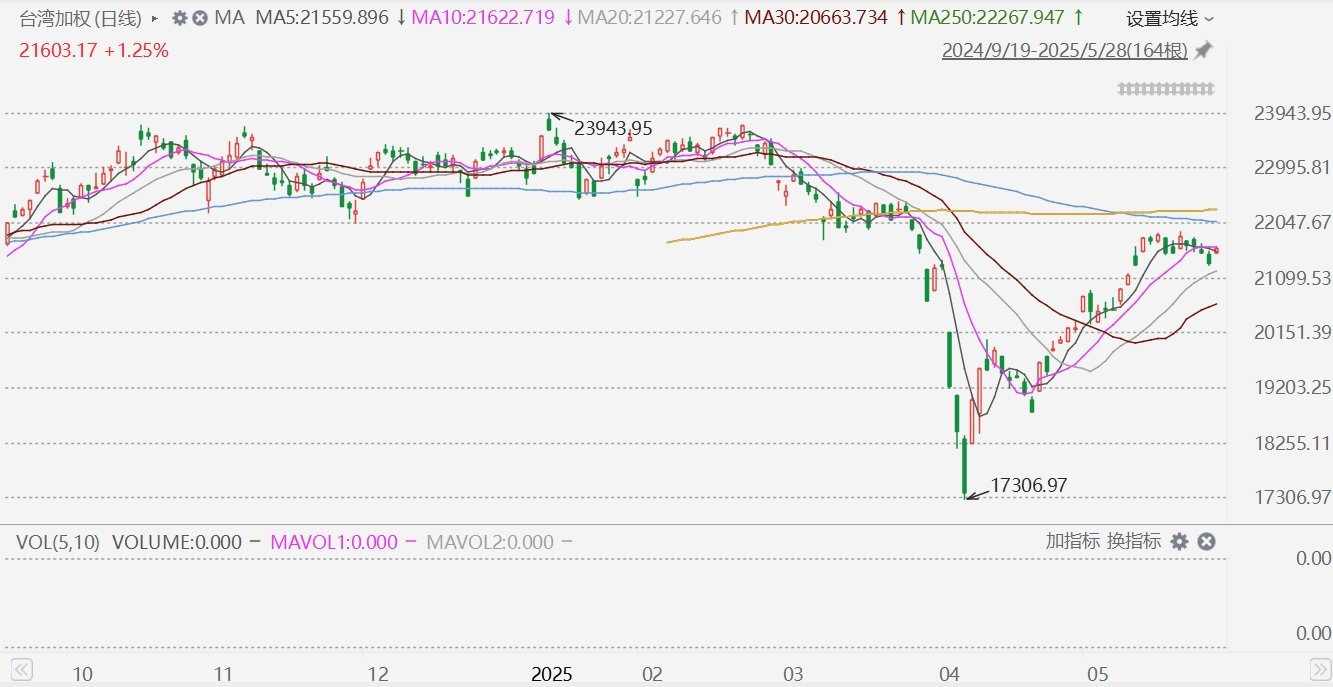This screenshot has height=687, width=1333.
Task: Click the 2025 marker on time axis
Action: click(x=552, y=673)
